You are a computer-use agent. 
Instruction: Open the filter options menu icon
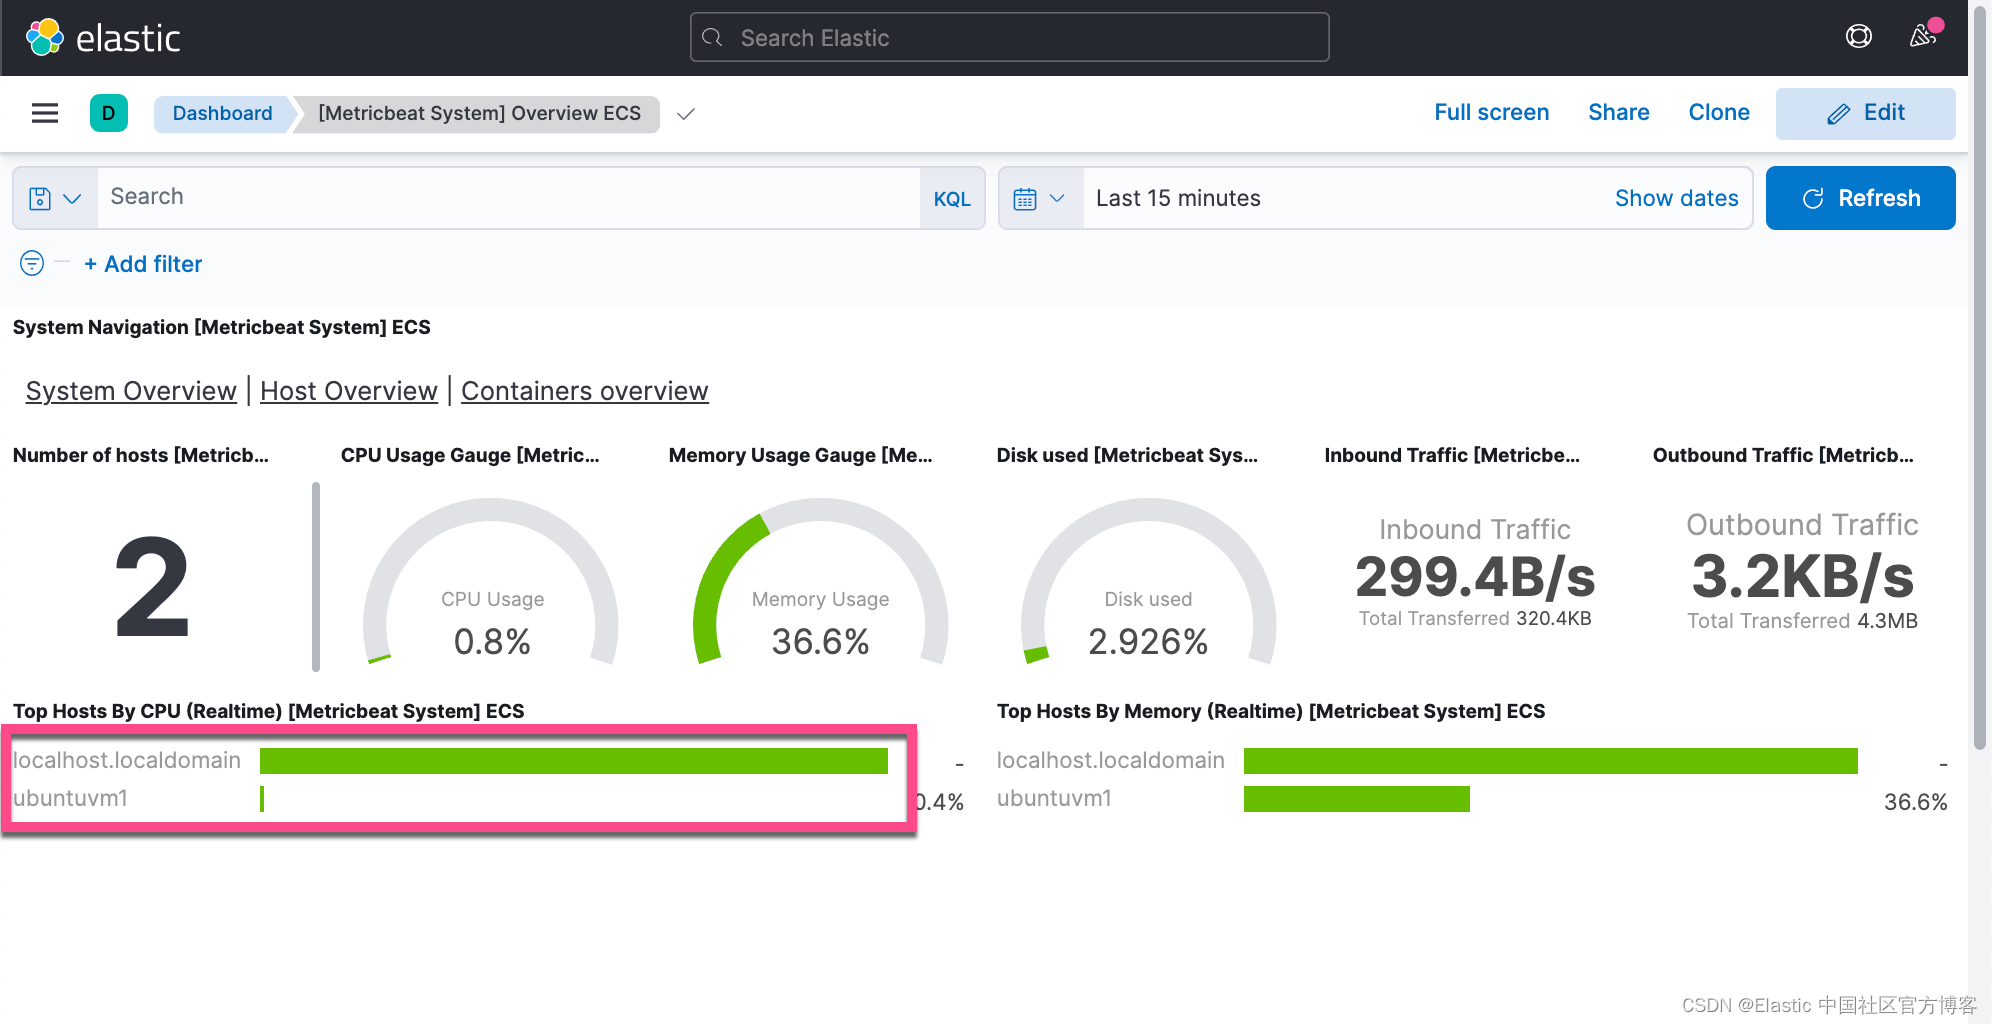click(32, 263)
